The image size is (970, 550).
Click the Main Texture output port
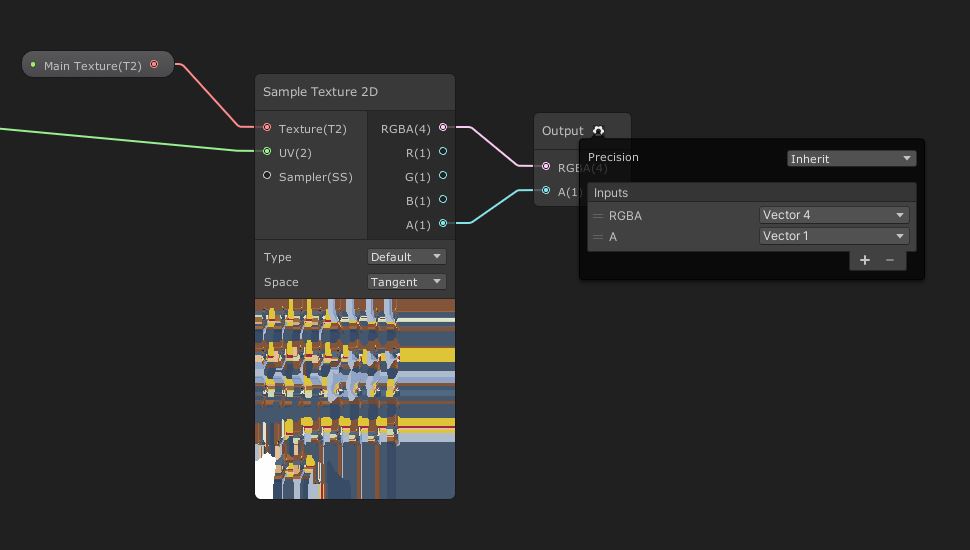(154, 65)
